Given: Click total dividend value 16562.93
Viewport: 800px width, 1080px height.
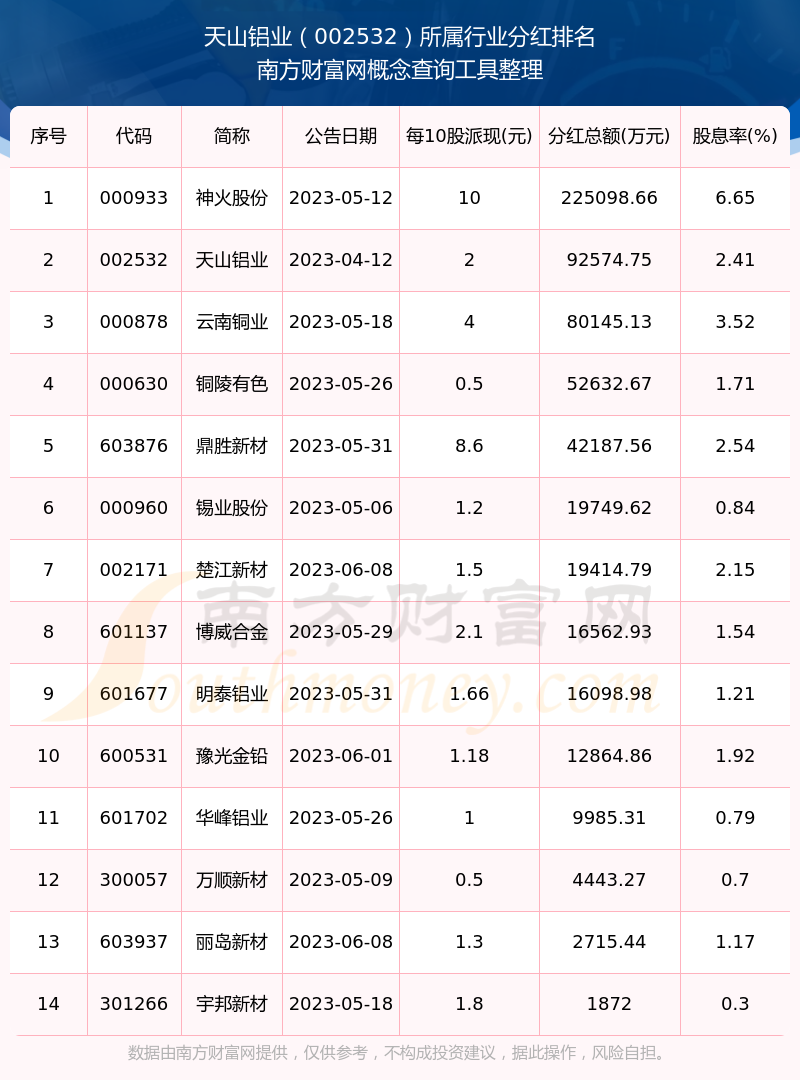Looking at the screenshot, I should tap(609, 632).
